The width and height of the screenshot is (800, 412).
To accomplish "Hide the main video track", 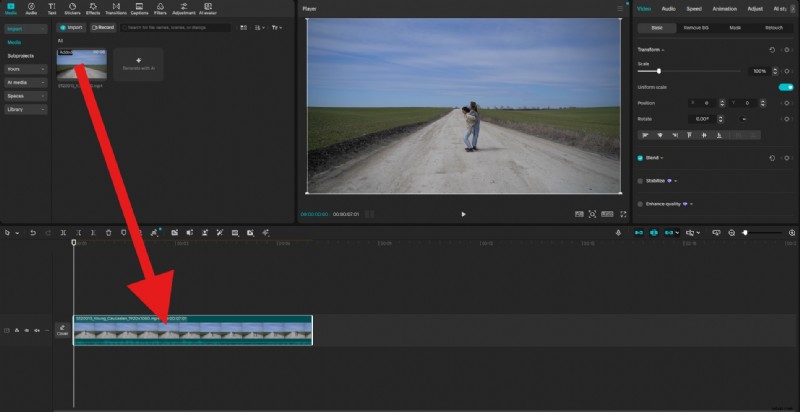I will click(27, 330).
